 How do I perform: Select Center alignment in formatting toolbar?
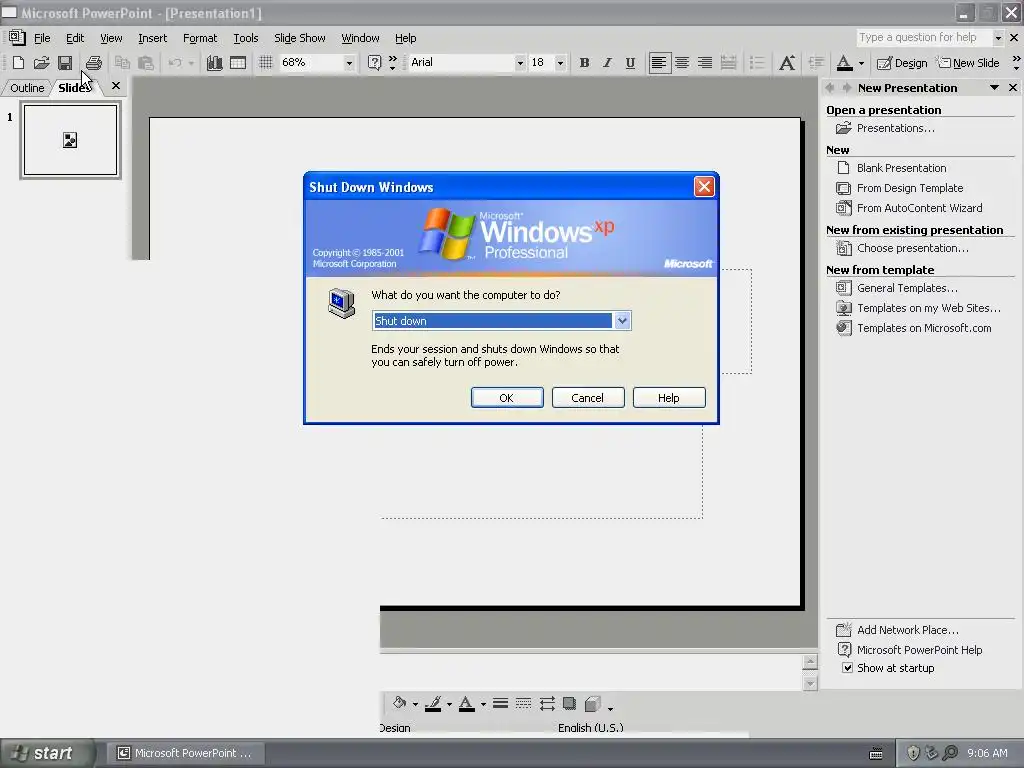click(x=682, y=63)
